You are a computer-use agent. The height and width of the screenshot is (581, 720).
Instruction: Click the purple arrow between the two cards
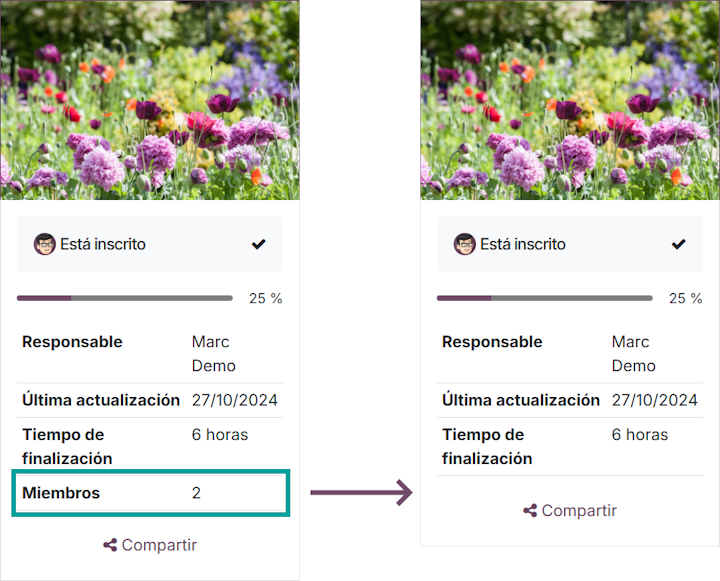[x=361, y=492]
